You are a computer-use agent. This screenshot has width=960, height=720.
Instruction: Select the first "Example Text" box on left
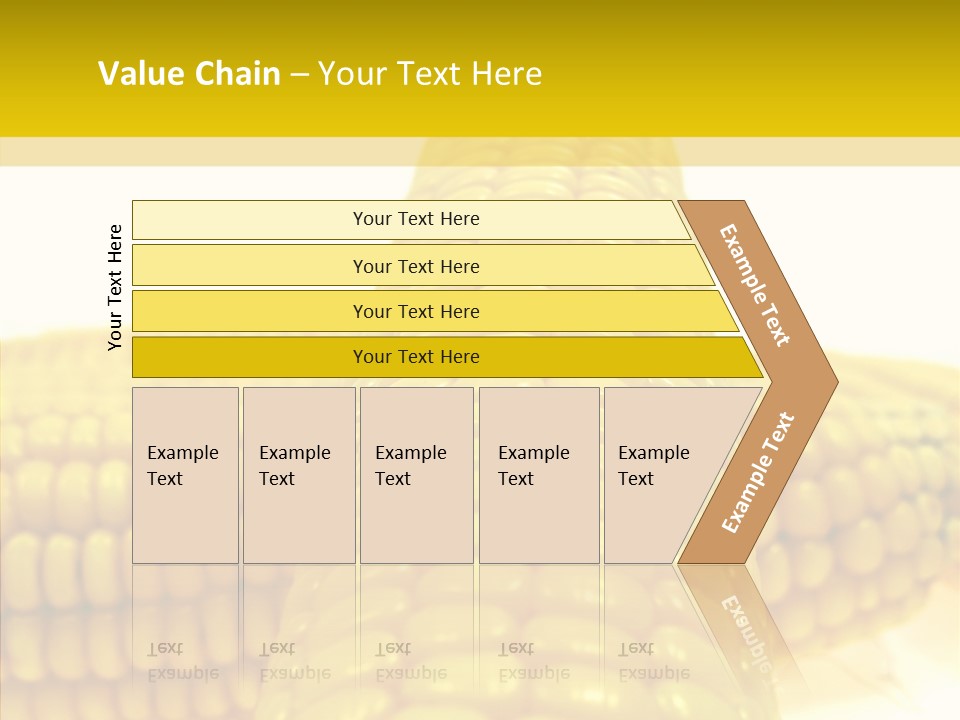click(x=185, y=475)
